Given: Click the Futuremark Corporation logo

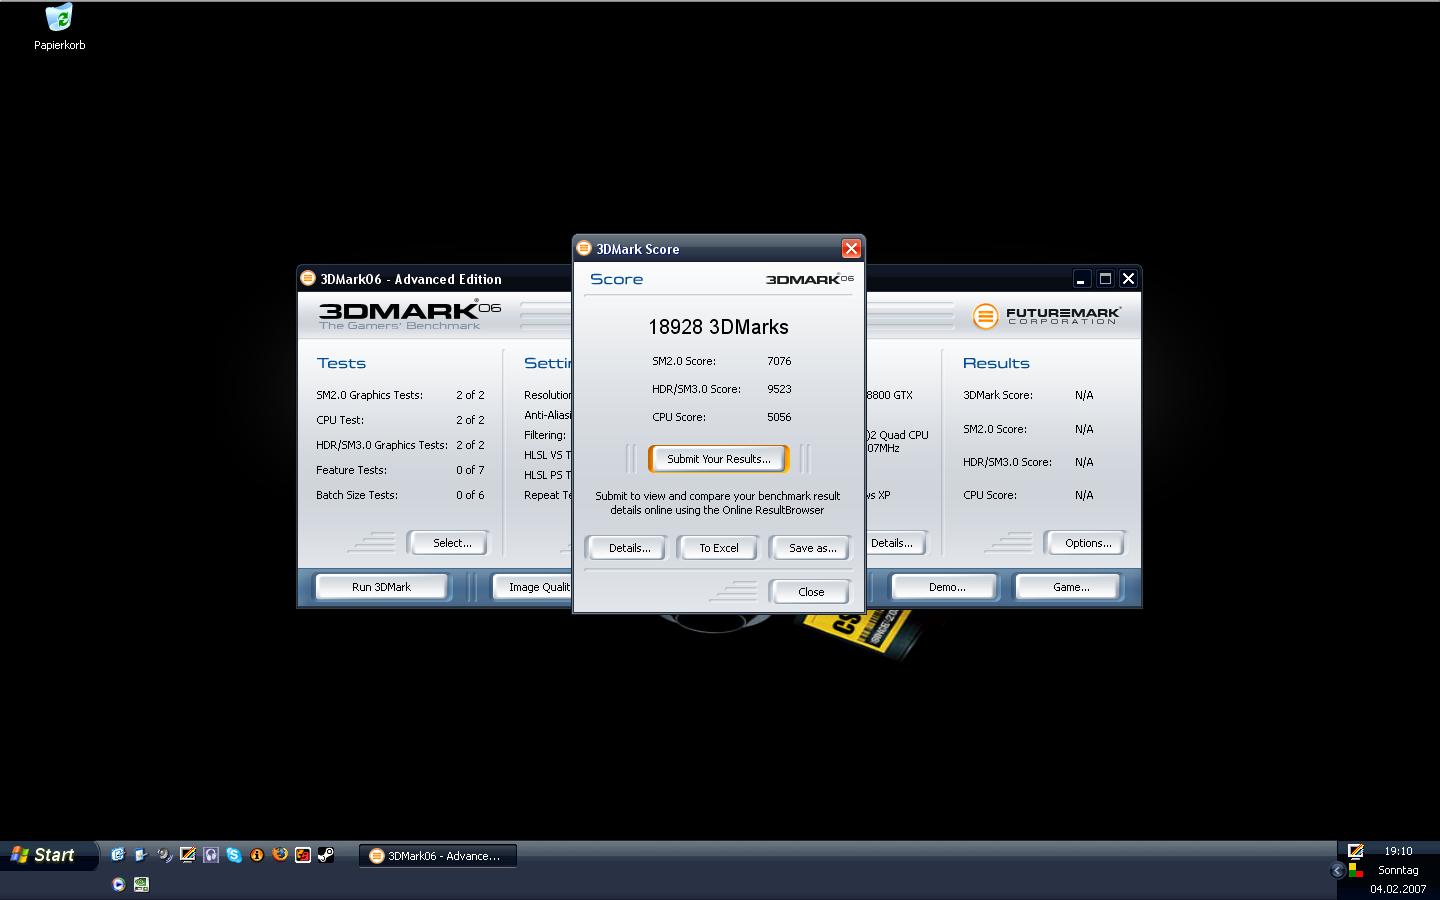Looking at the screenshot, I should click(1046, 316).
